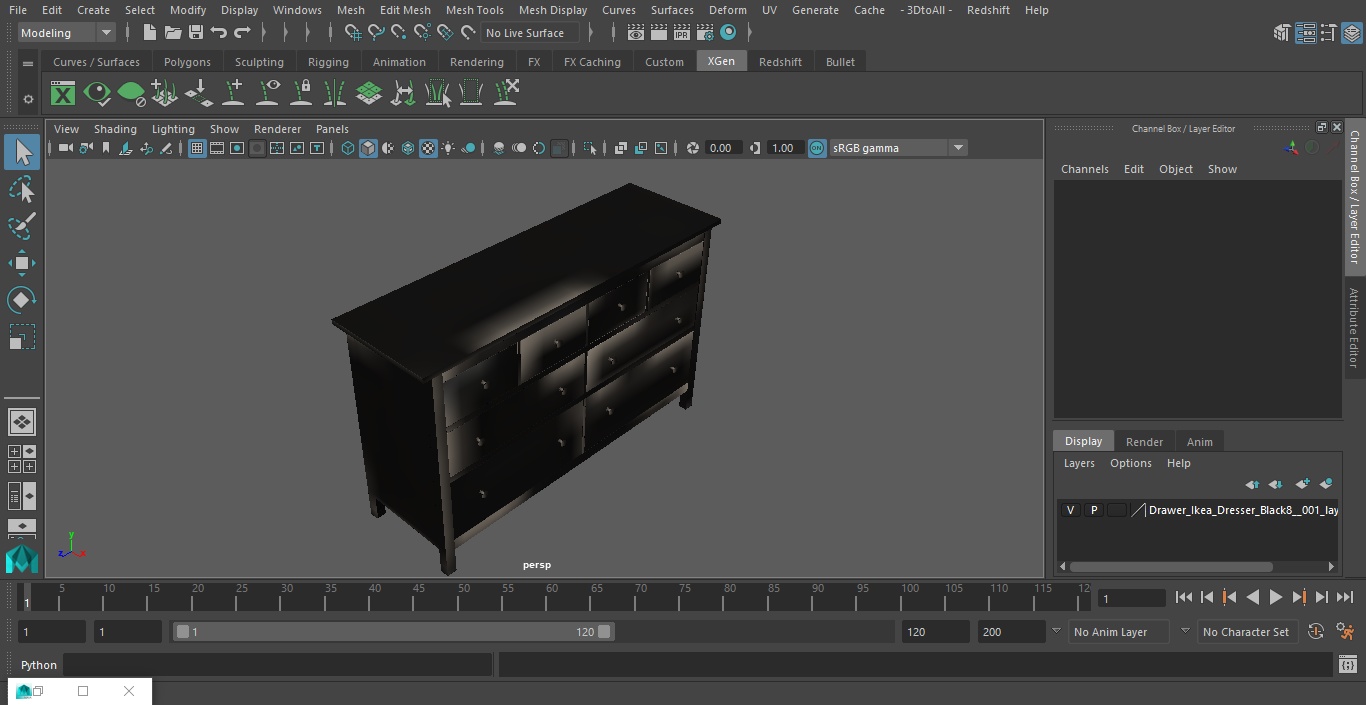Create new scene from toolbar
Screen dimensions: 1366x705
click(149, 33)
